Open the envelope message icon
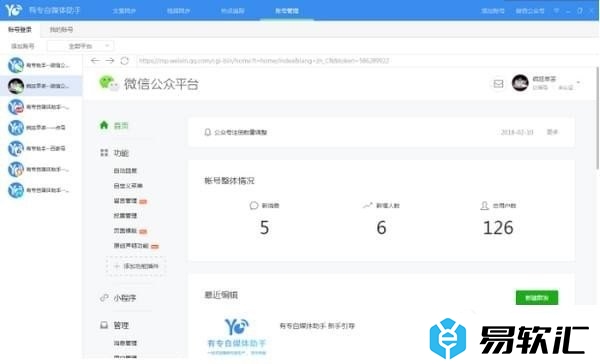 point(498,83)
